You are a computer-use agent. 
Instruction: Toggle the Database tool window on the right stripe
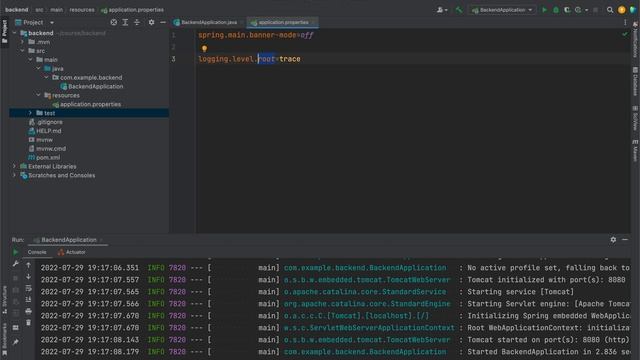(635, 82)
